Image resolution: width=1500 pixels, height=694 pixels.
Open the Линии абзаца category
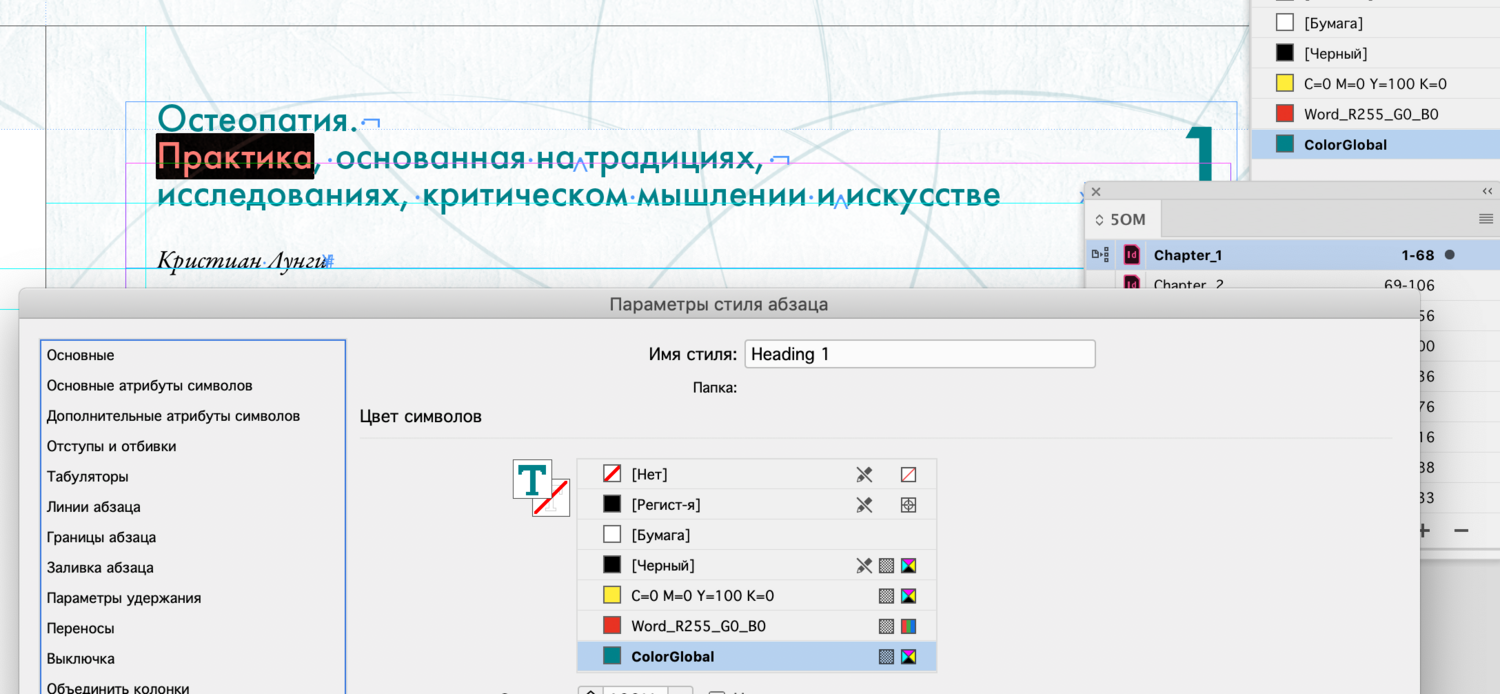click(193, 507)
